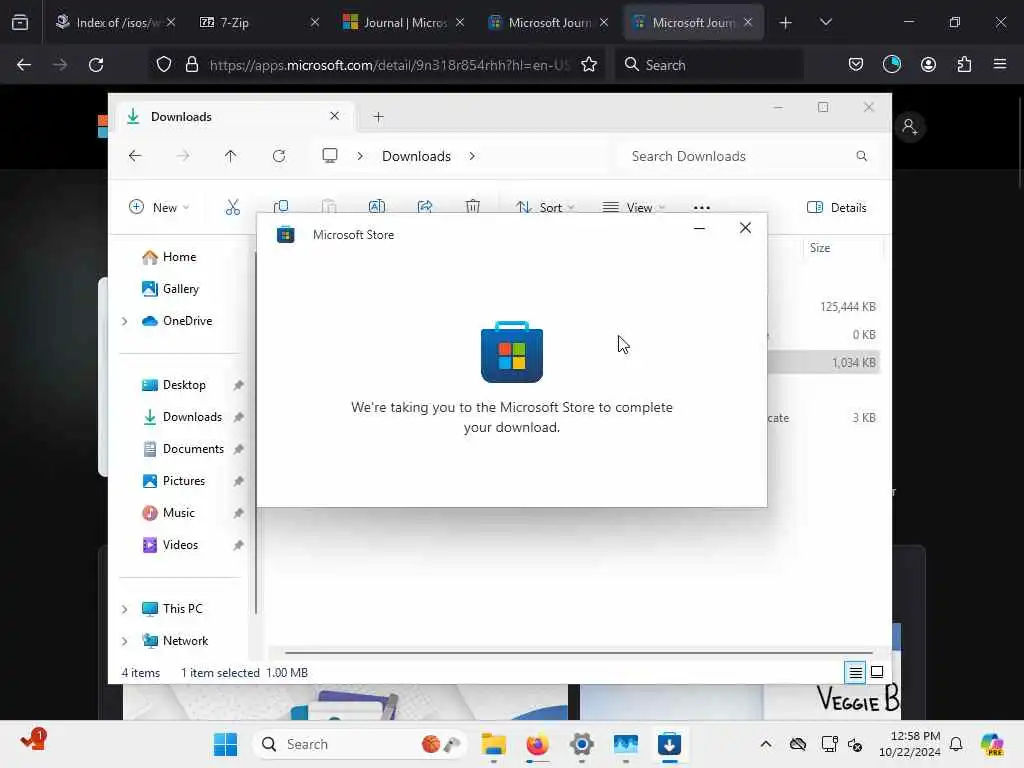Reload the Firefox page
This screenshot has width=1024, height=768.
click(x=96, y=65)
